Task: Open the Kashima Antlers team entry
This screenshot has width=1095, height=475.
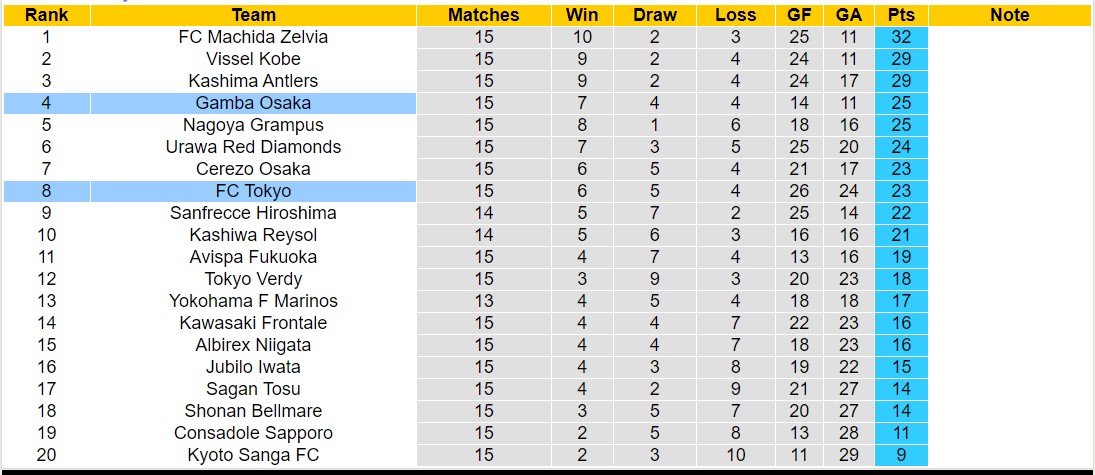Action: point(253,81)
